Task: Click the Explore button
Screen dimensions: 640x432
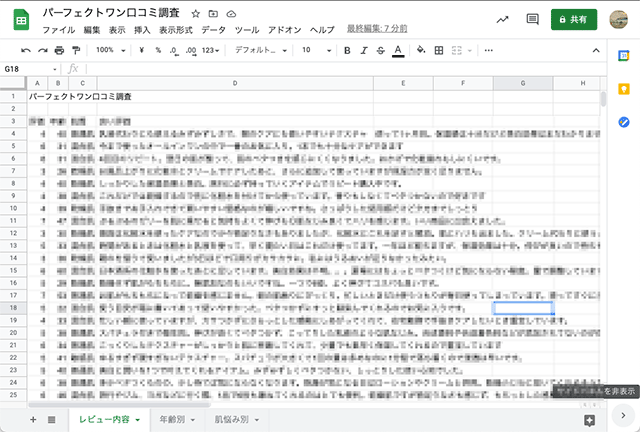Action: point(589,420)
